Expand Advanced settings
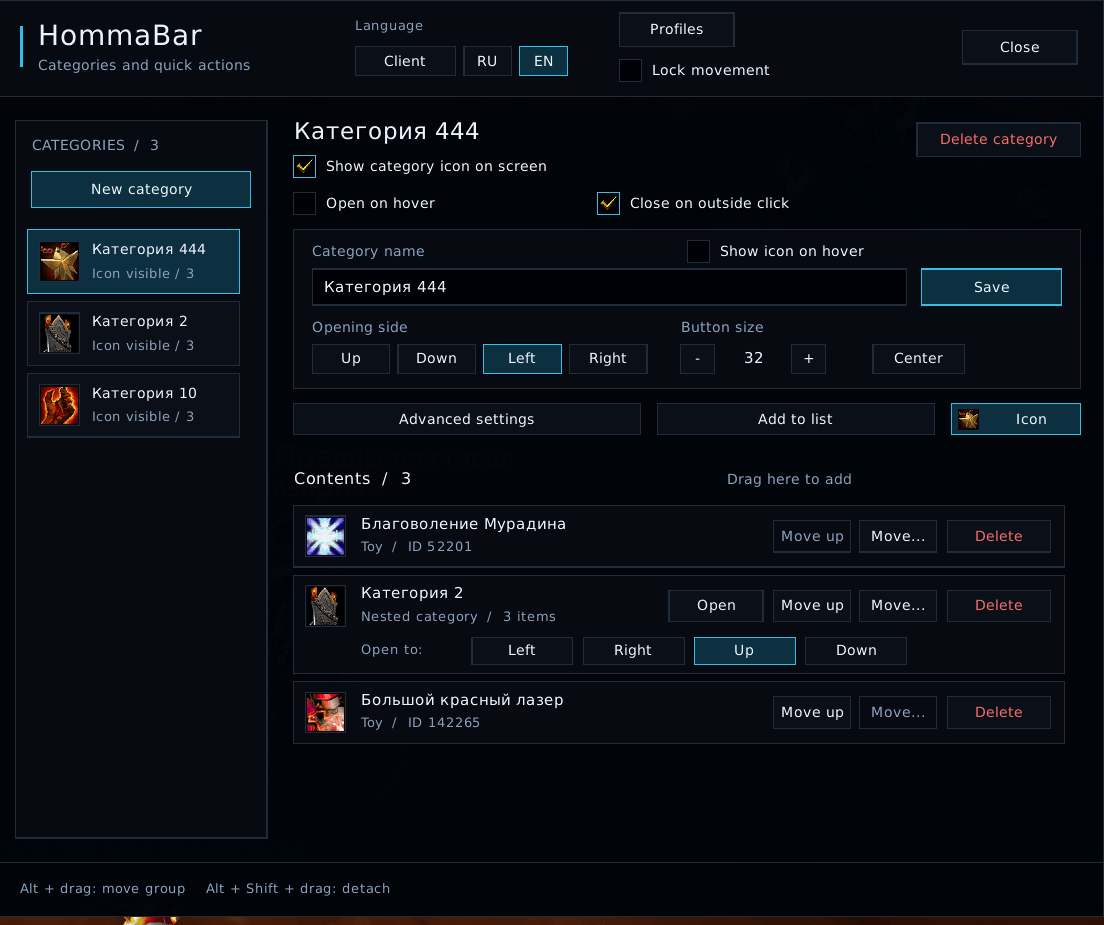The width and height of the screenshot is (1104, 925). (467, 419)
